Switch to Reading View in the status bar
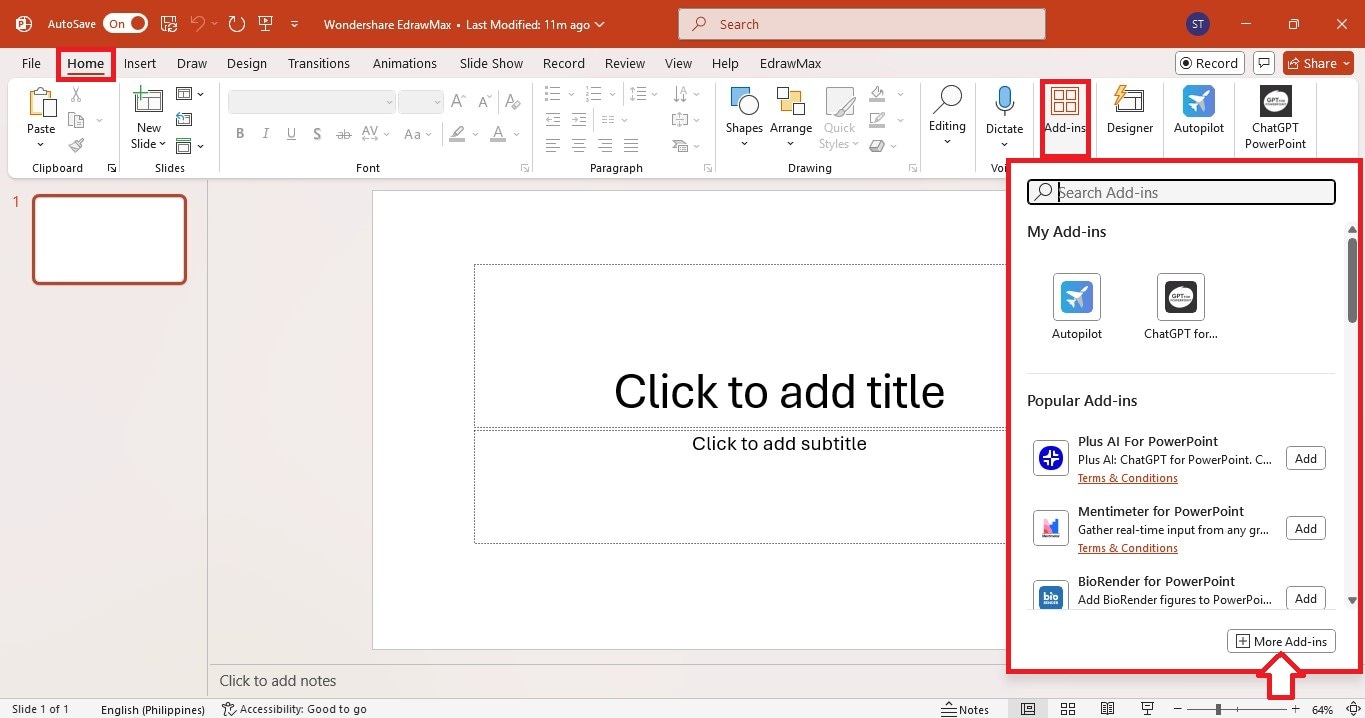The height and width of the screenshot is (718, 1365). pos(1108,709)
